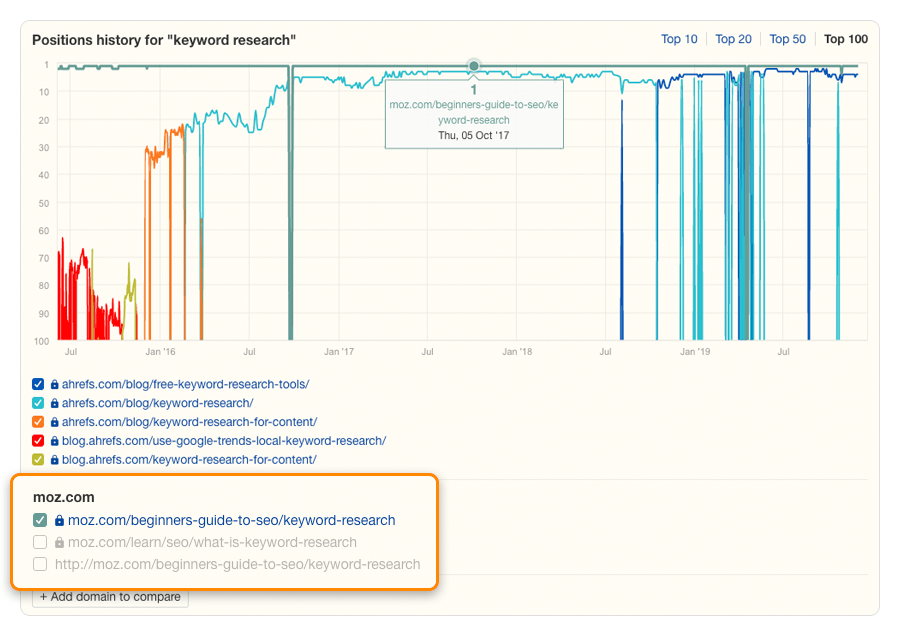
Task: Click the "Jan '17" x-axis label
Action: click(339, 351)
